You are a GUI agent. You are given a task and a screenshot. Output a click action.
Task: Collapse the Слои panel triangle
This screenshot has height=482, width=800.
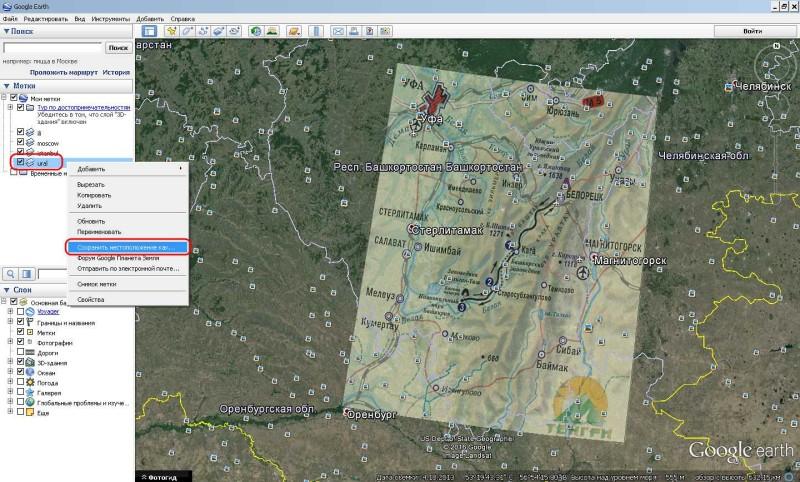[6, 290]
